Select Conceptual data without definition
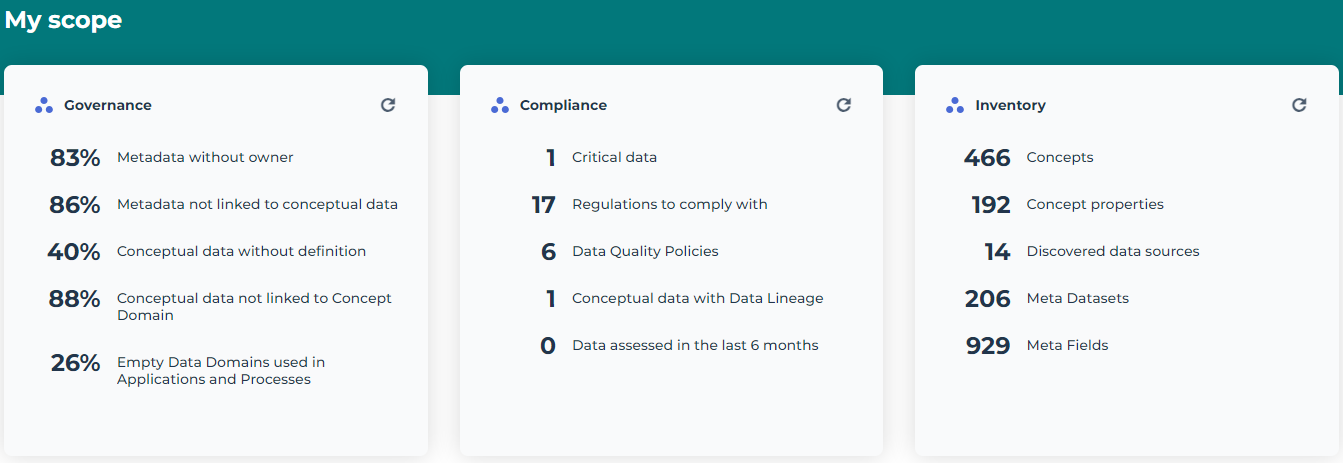The height and width of the screenshot is (463, 1343). point(241,252)
